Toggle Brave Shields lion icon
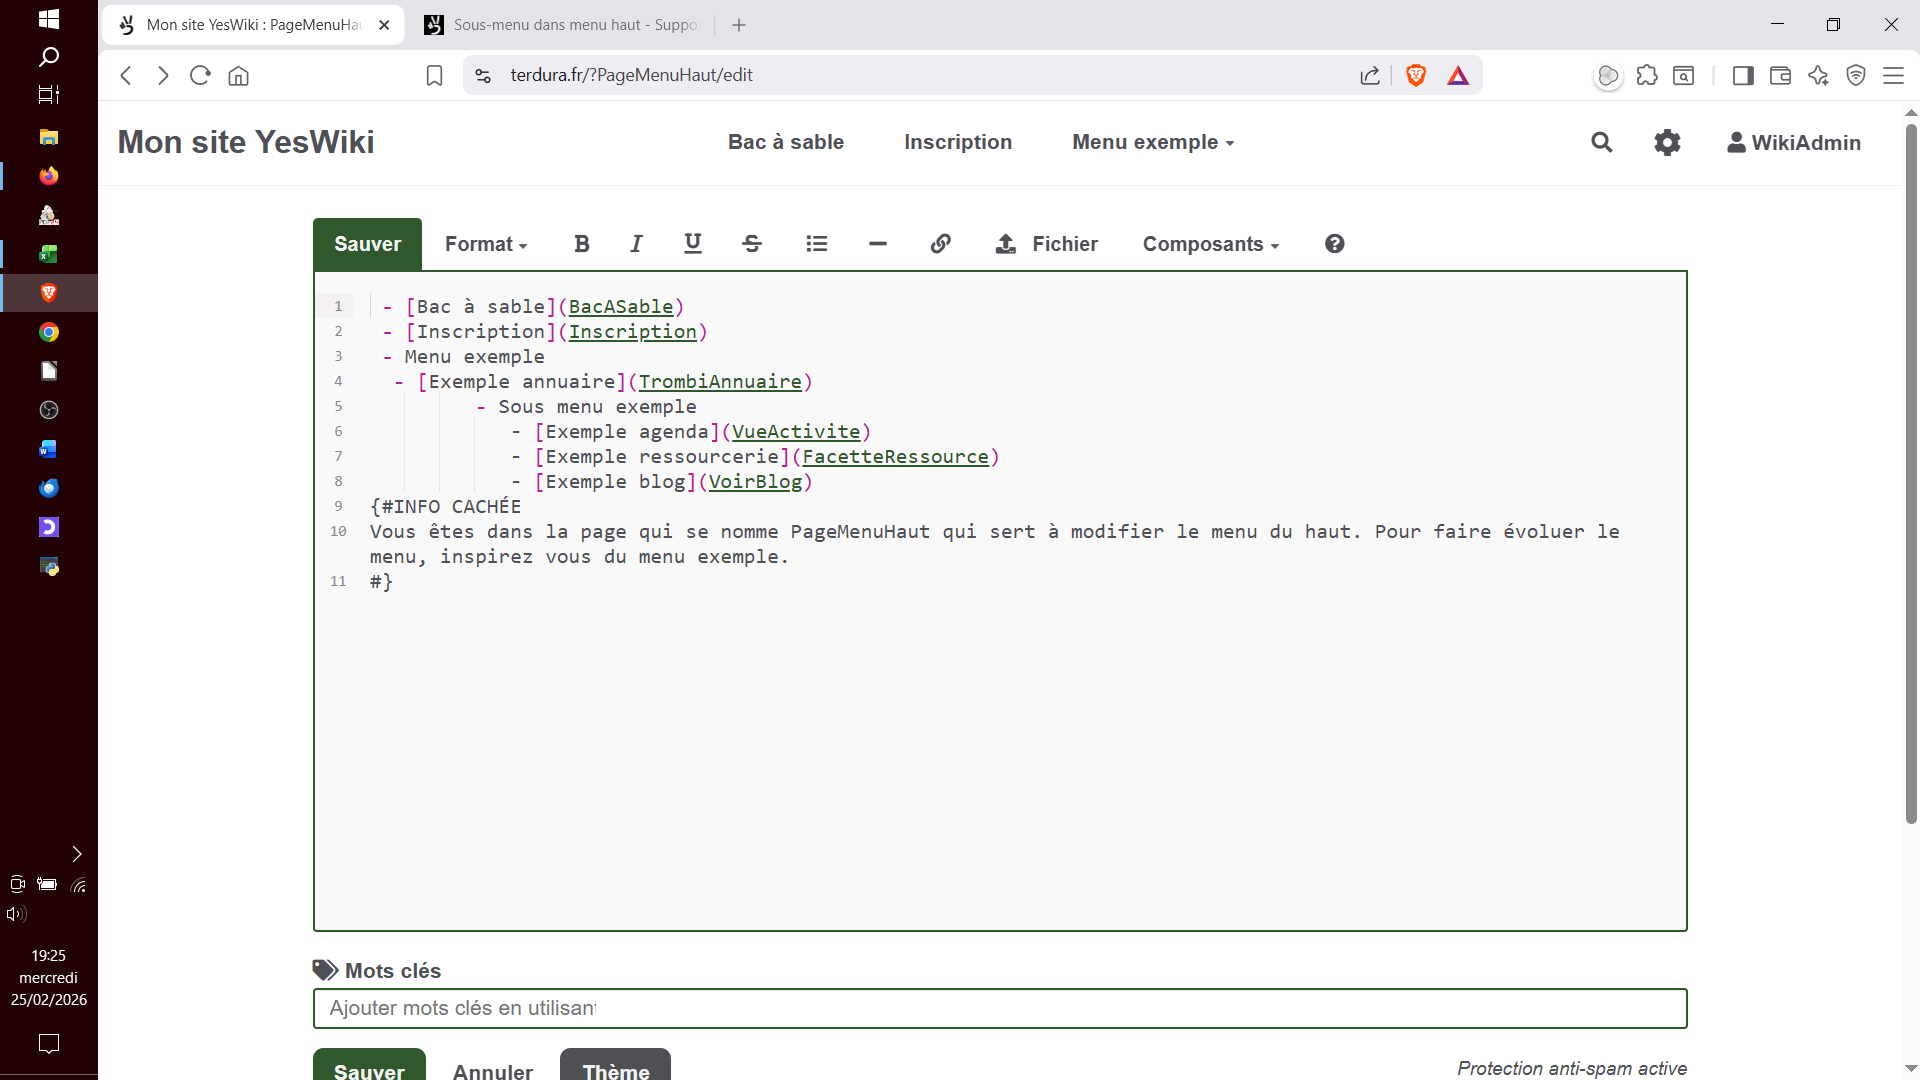Screen dimensions: 1920x1080 pyautogui.click(x=1415, y=75)
